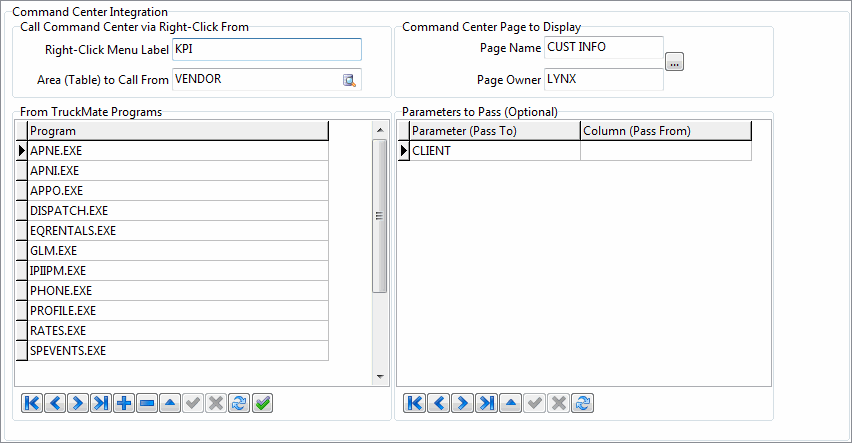The width and height of the screenshot is (852, 443).
Task: Click the Right-Click Menu Label field
Action: [x=266, y=49]
